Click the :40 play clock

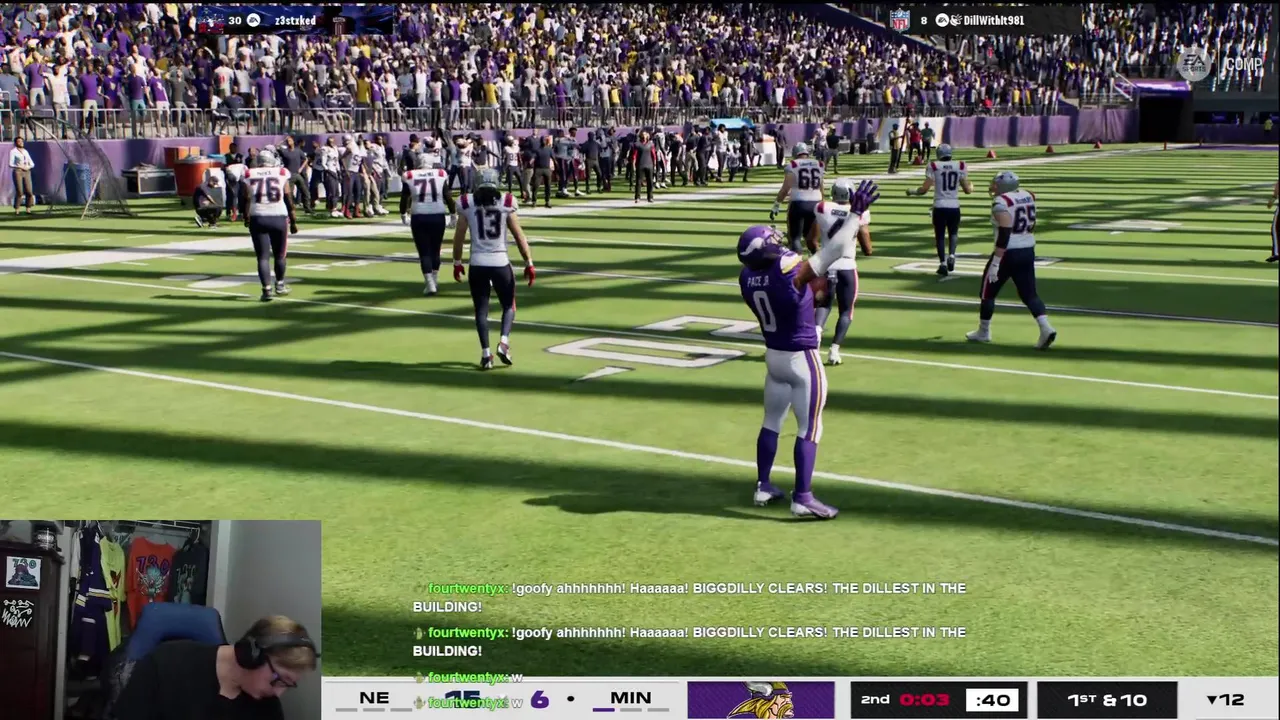[x=993, y=699]
